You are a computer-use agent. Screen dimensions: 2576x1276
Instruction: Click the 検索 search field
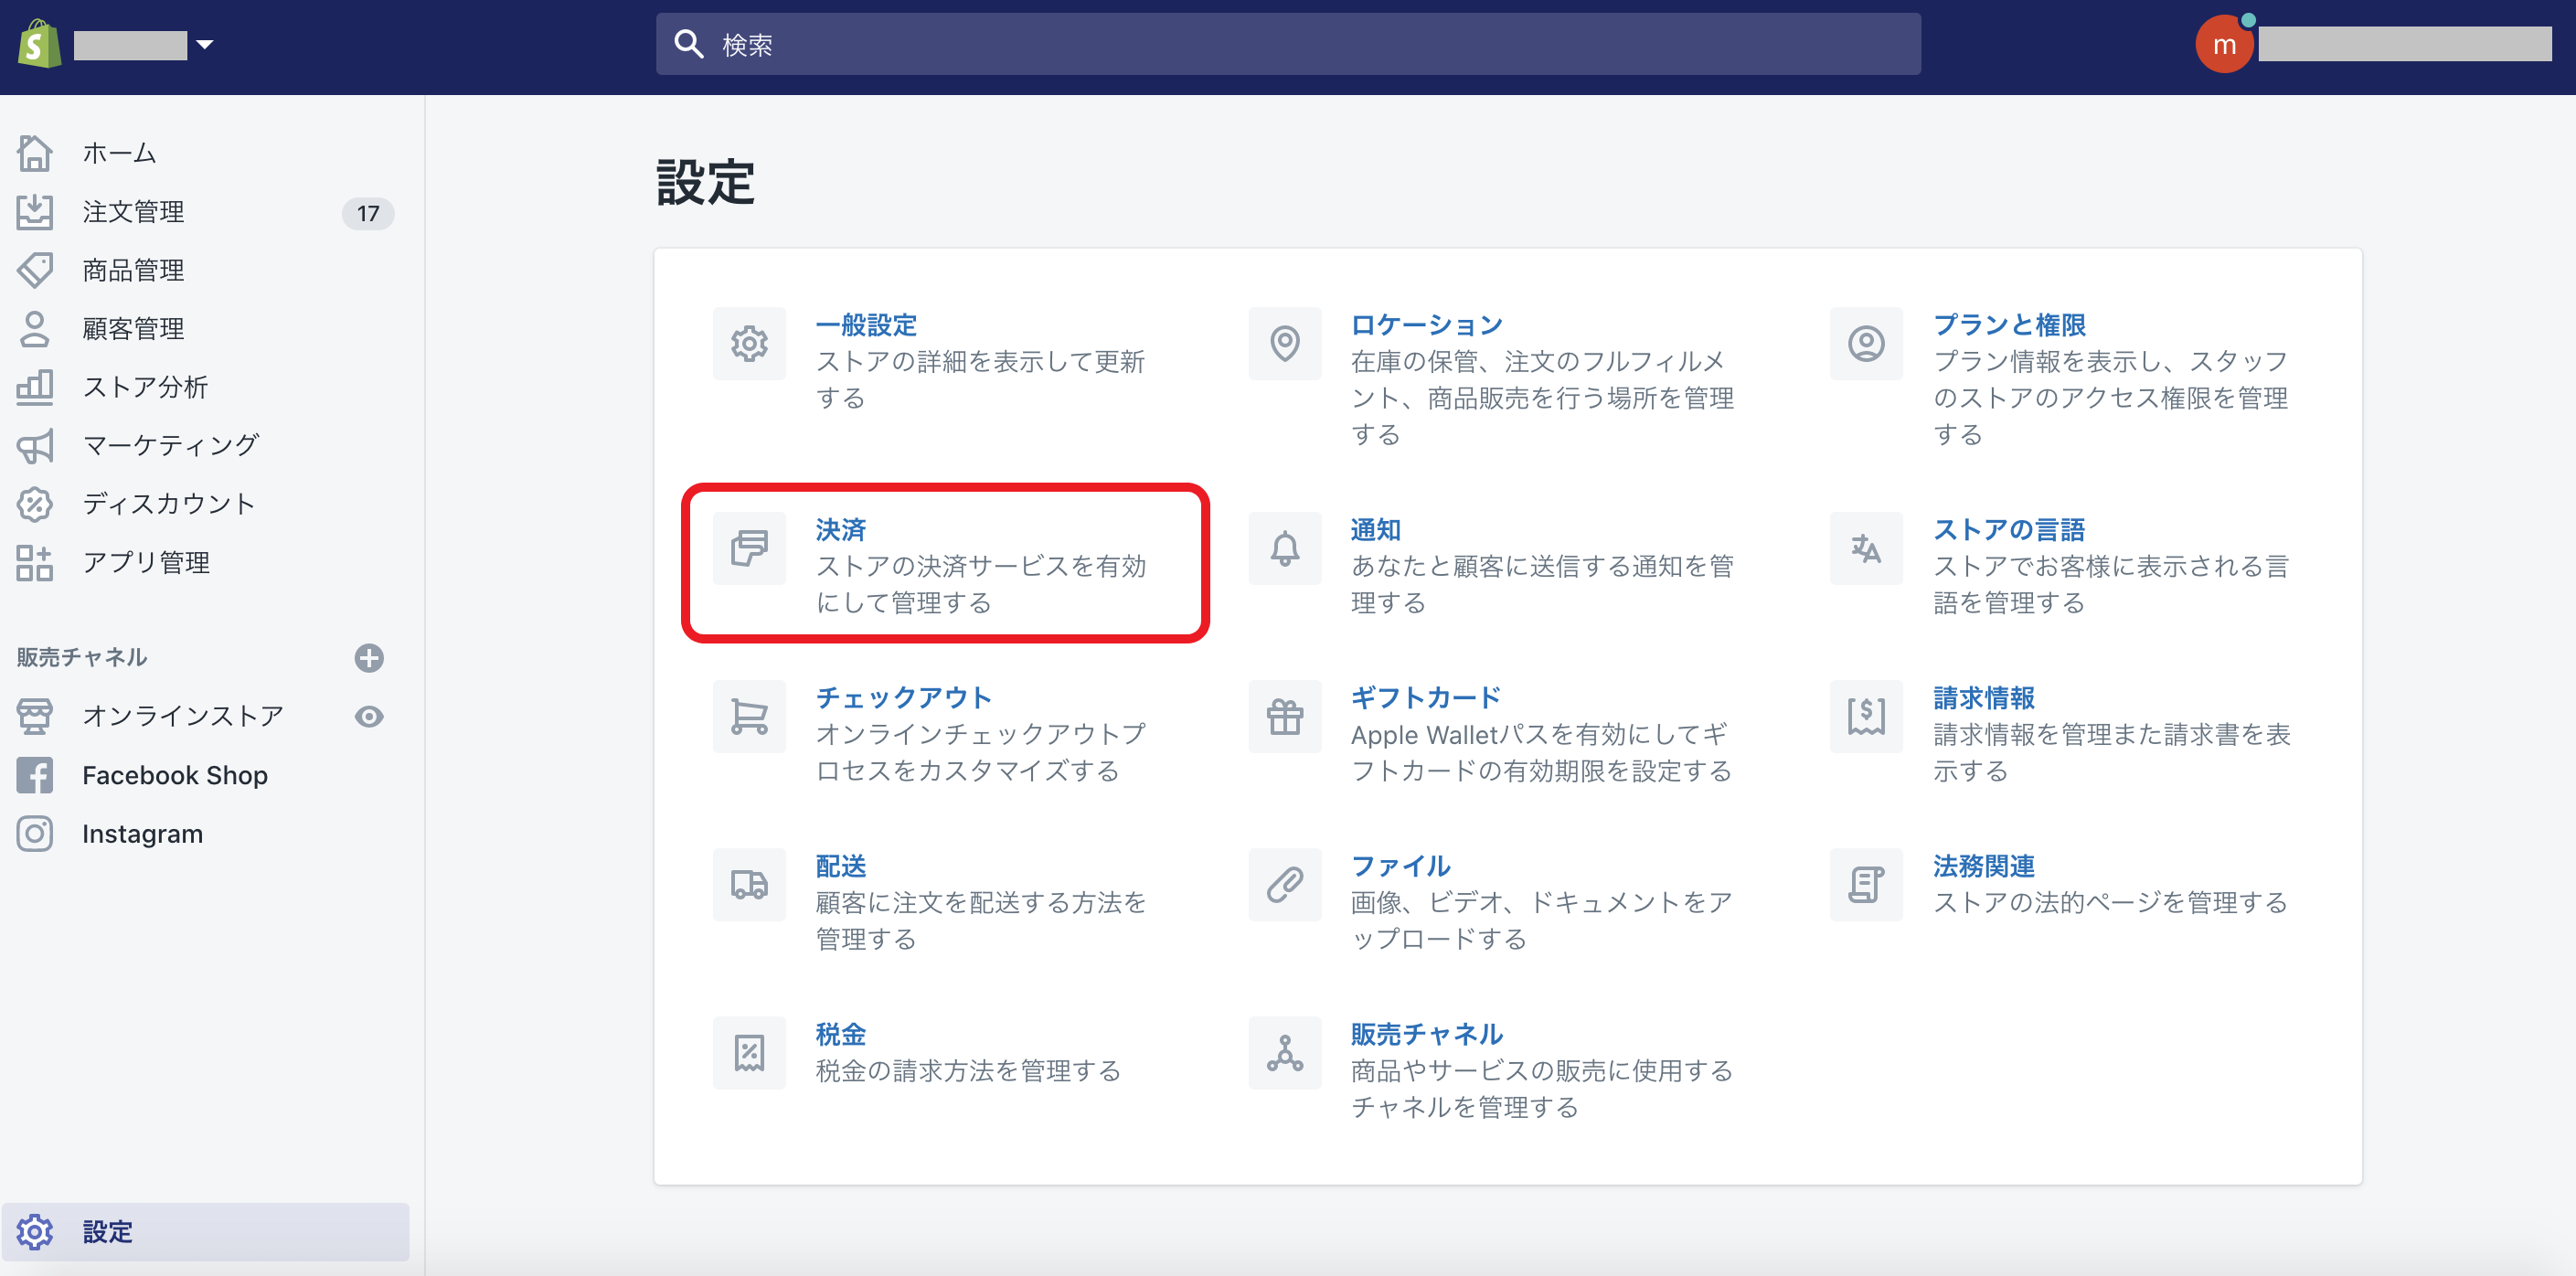pyautogui.click(x=1287, y=44)
